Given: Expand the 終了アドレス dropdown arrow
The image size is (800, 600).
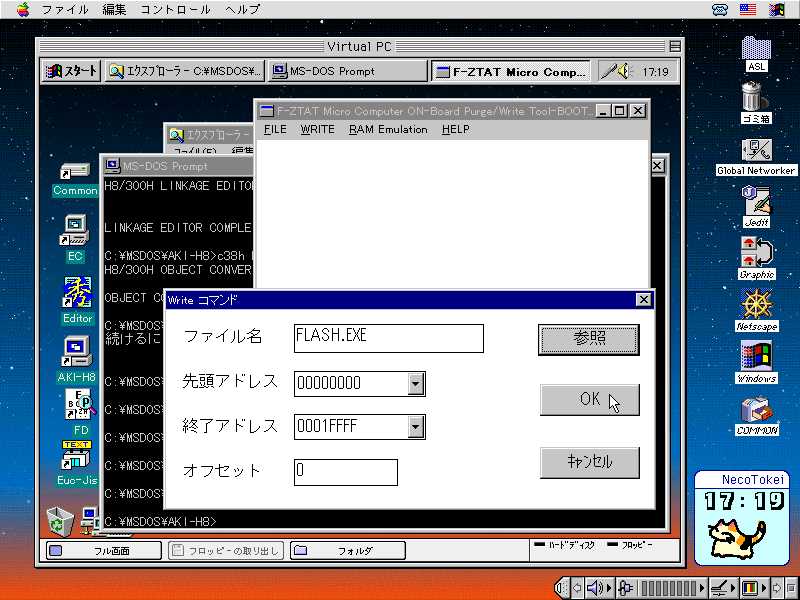Looking at the screenshot, I should coord(416,427).
